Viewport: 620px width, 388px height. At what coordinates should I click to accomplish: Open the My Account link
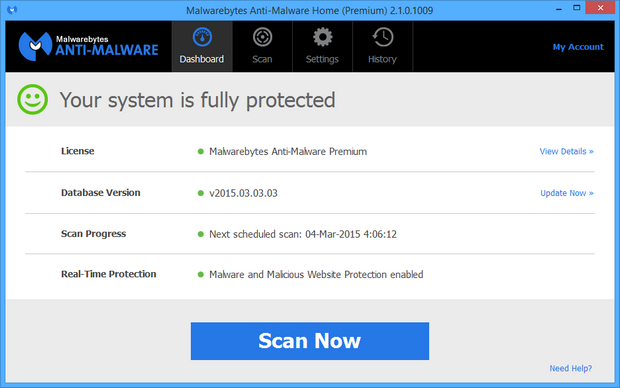pos(578,47)
